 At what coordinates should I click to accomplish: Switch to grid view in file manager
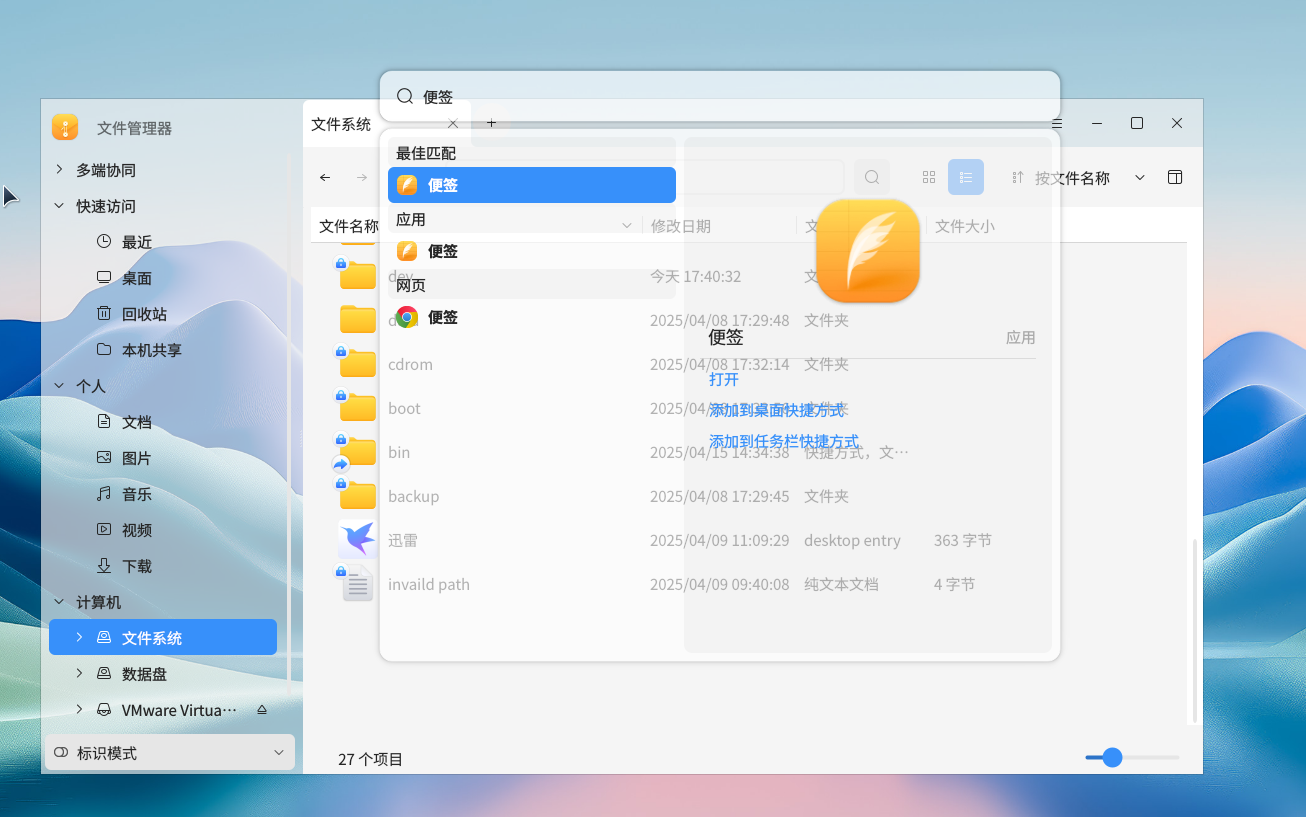click(928, 177)
